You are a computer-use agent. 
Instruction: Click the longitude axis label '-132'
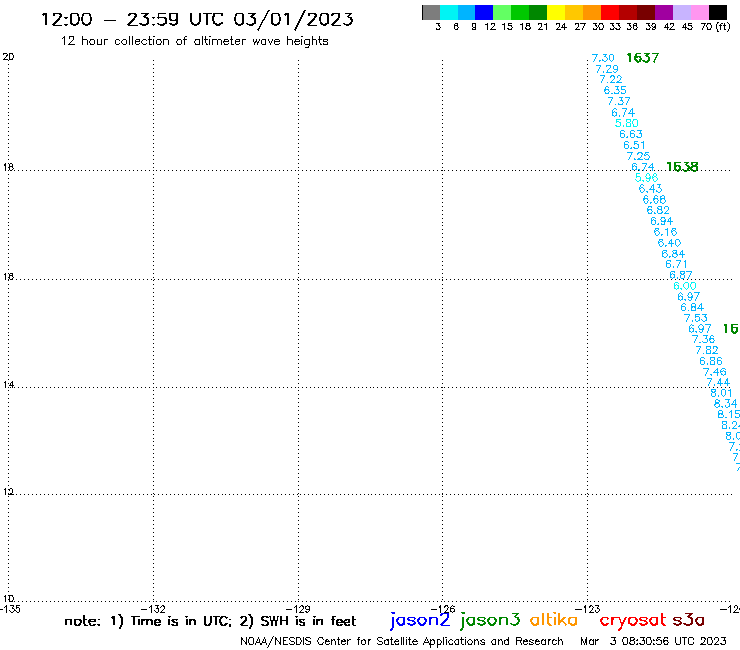click(x=153, y=608)
